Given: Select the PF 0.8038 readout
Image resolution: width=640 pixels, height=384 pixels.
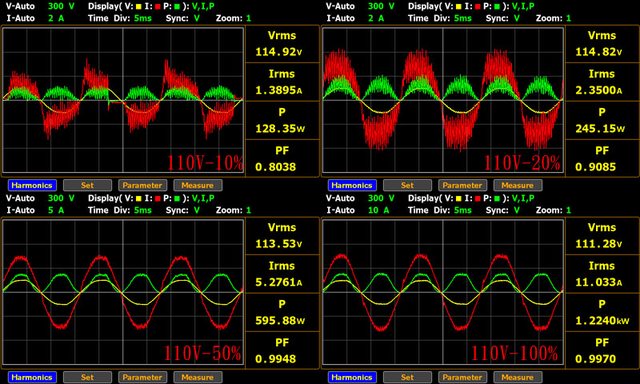Looking at the screenshot, I should click(282, 159).
